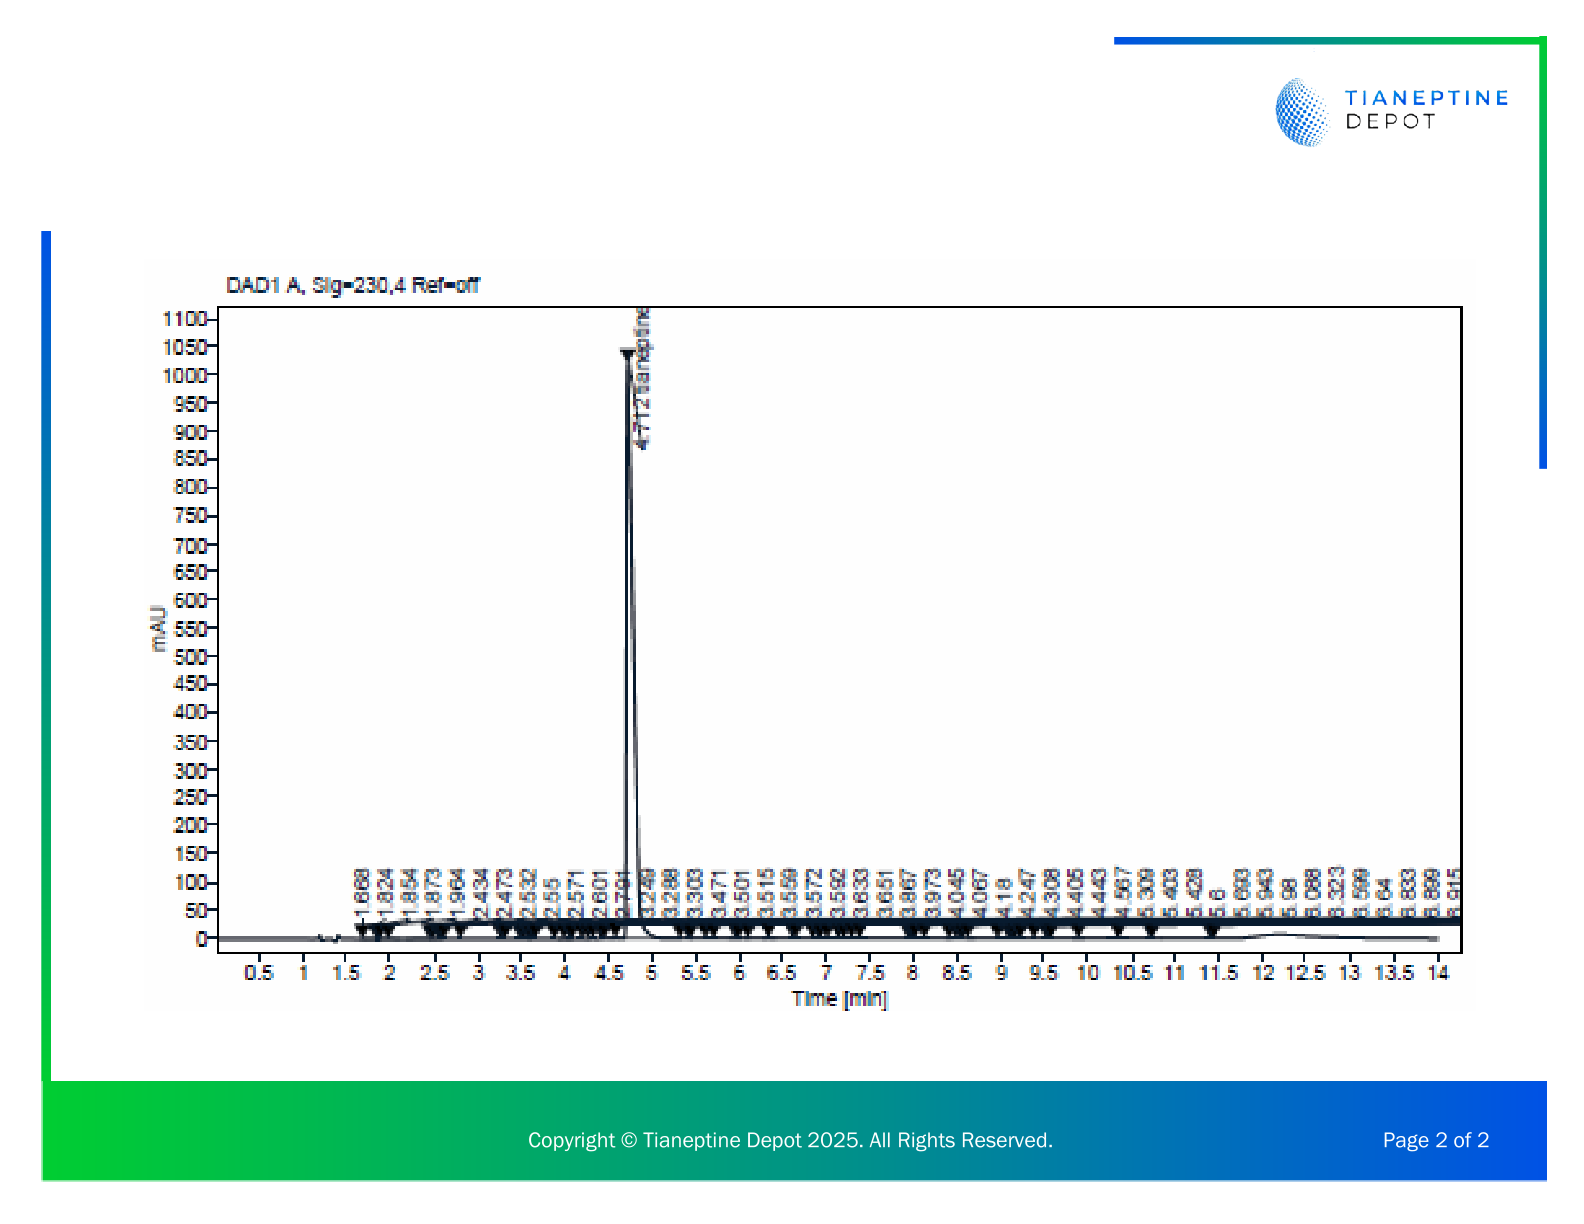Select the chart title DAD1 A signal label

point(352,286)
